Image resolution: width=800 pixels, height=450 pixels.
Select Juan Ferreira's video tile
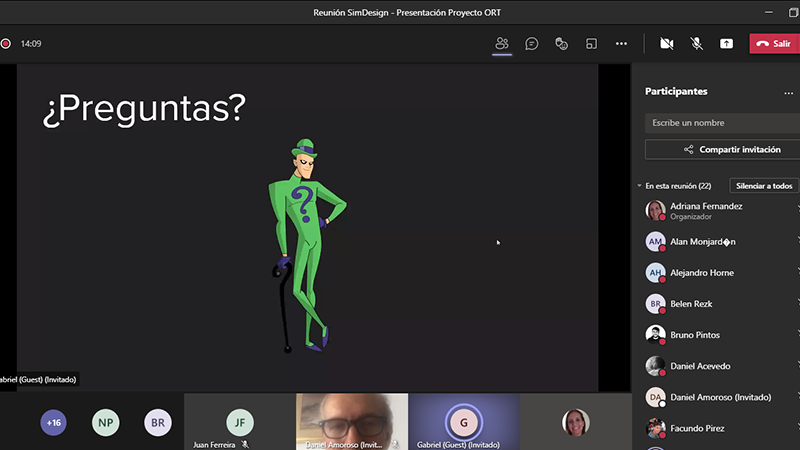(x=240, y=421)
